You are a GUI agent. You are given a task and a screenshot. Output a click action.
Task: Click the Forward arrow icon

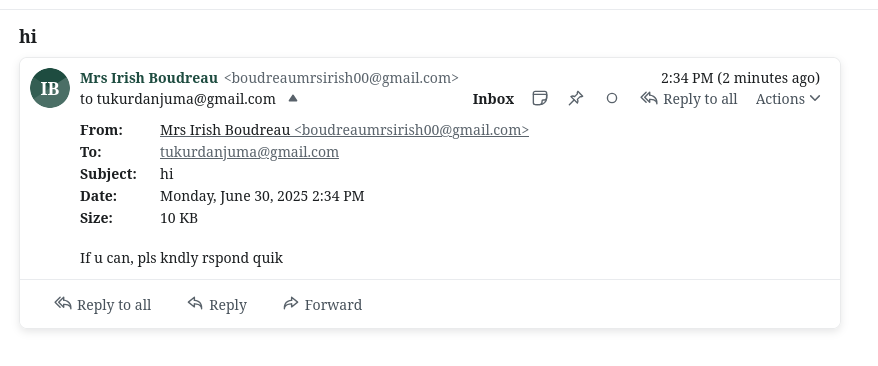click(291, 303)
